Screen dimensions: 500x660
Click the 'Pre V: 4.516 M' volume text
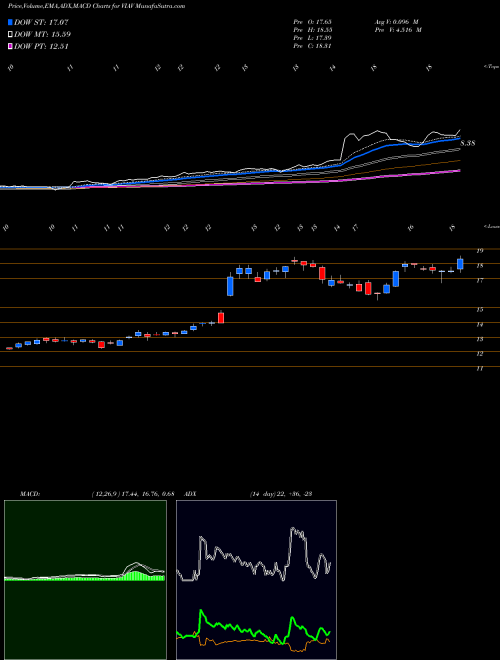398,30
